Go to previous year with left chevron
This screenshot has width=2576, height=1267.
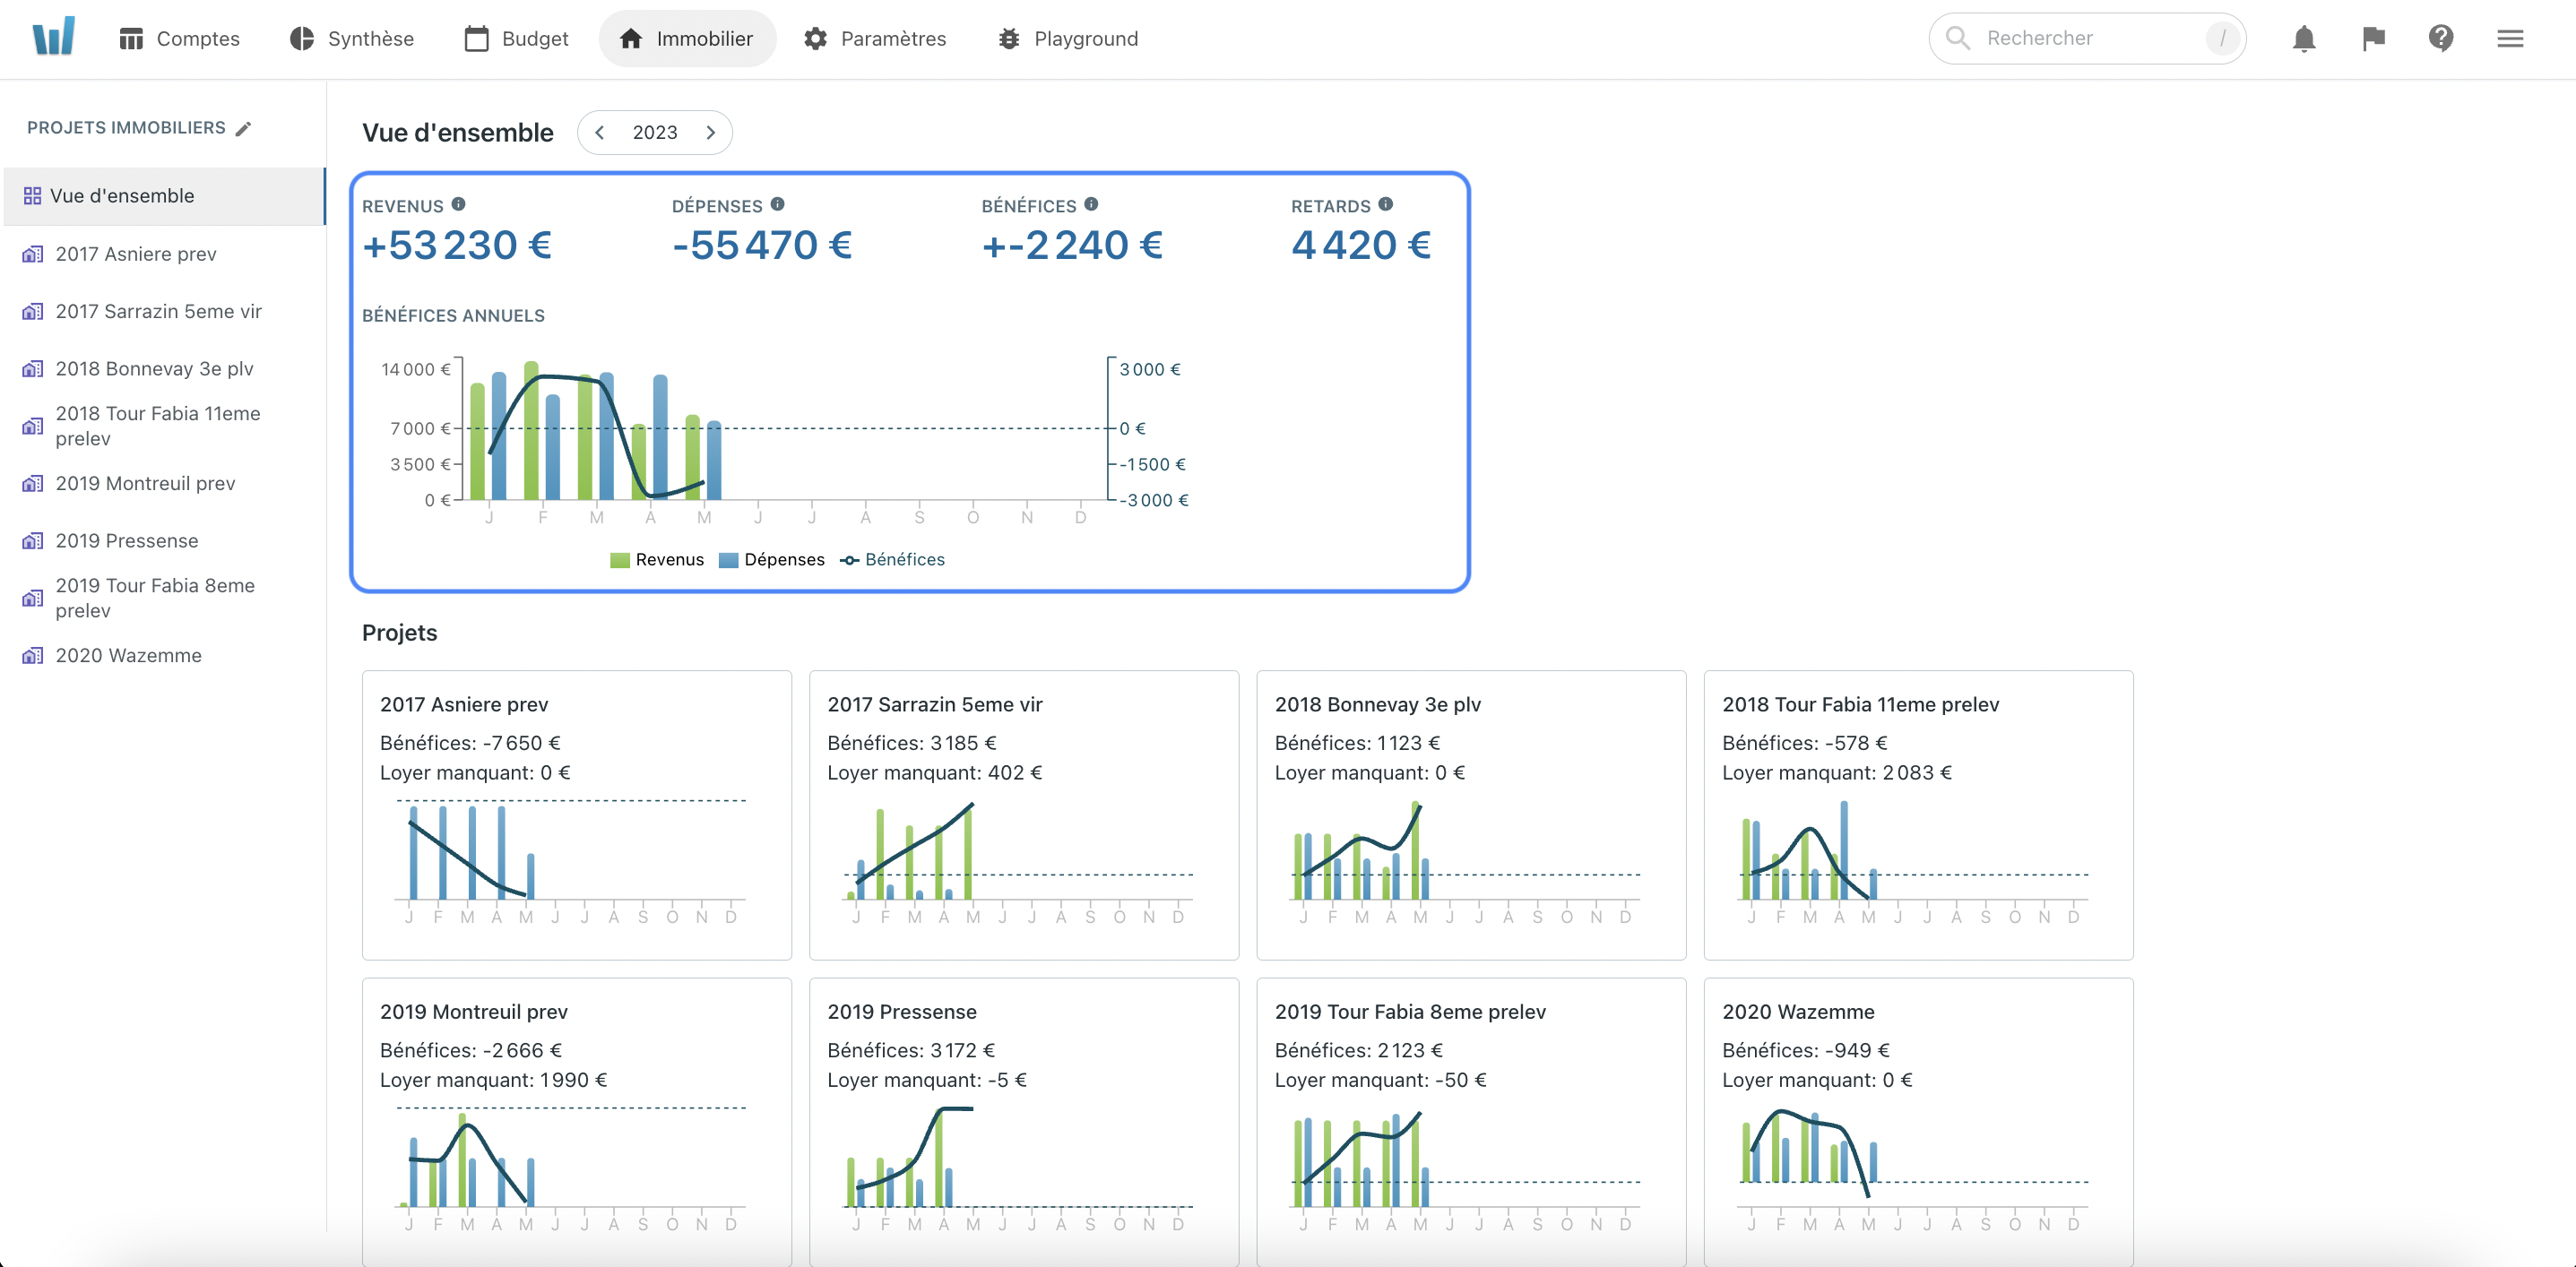coord(600,132)
